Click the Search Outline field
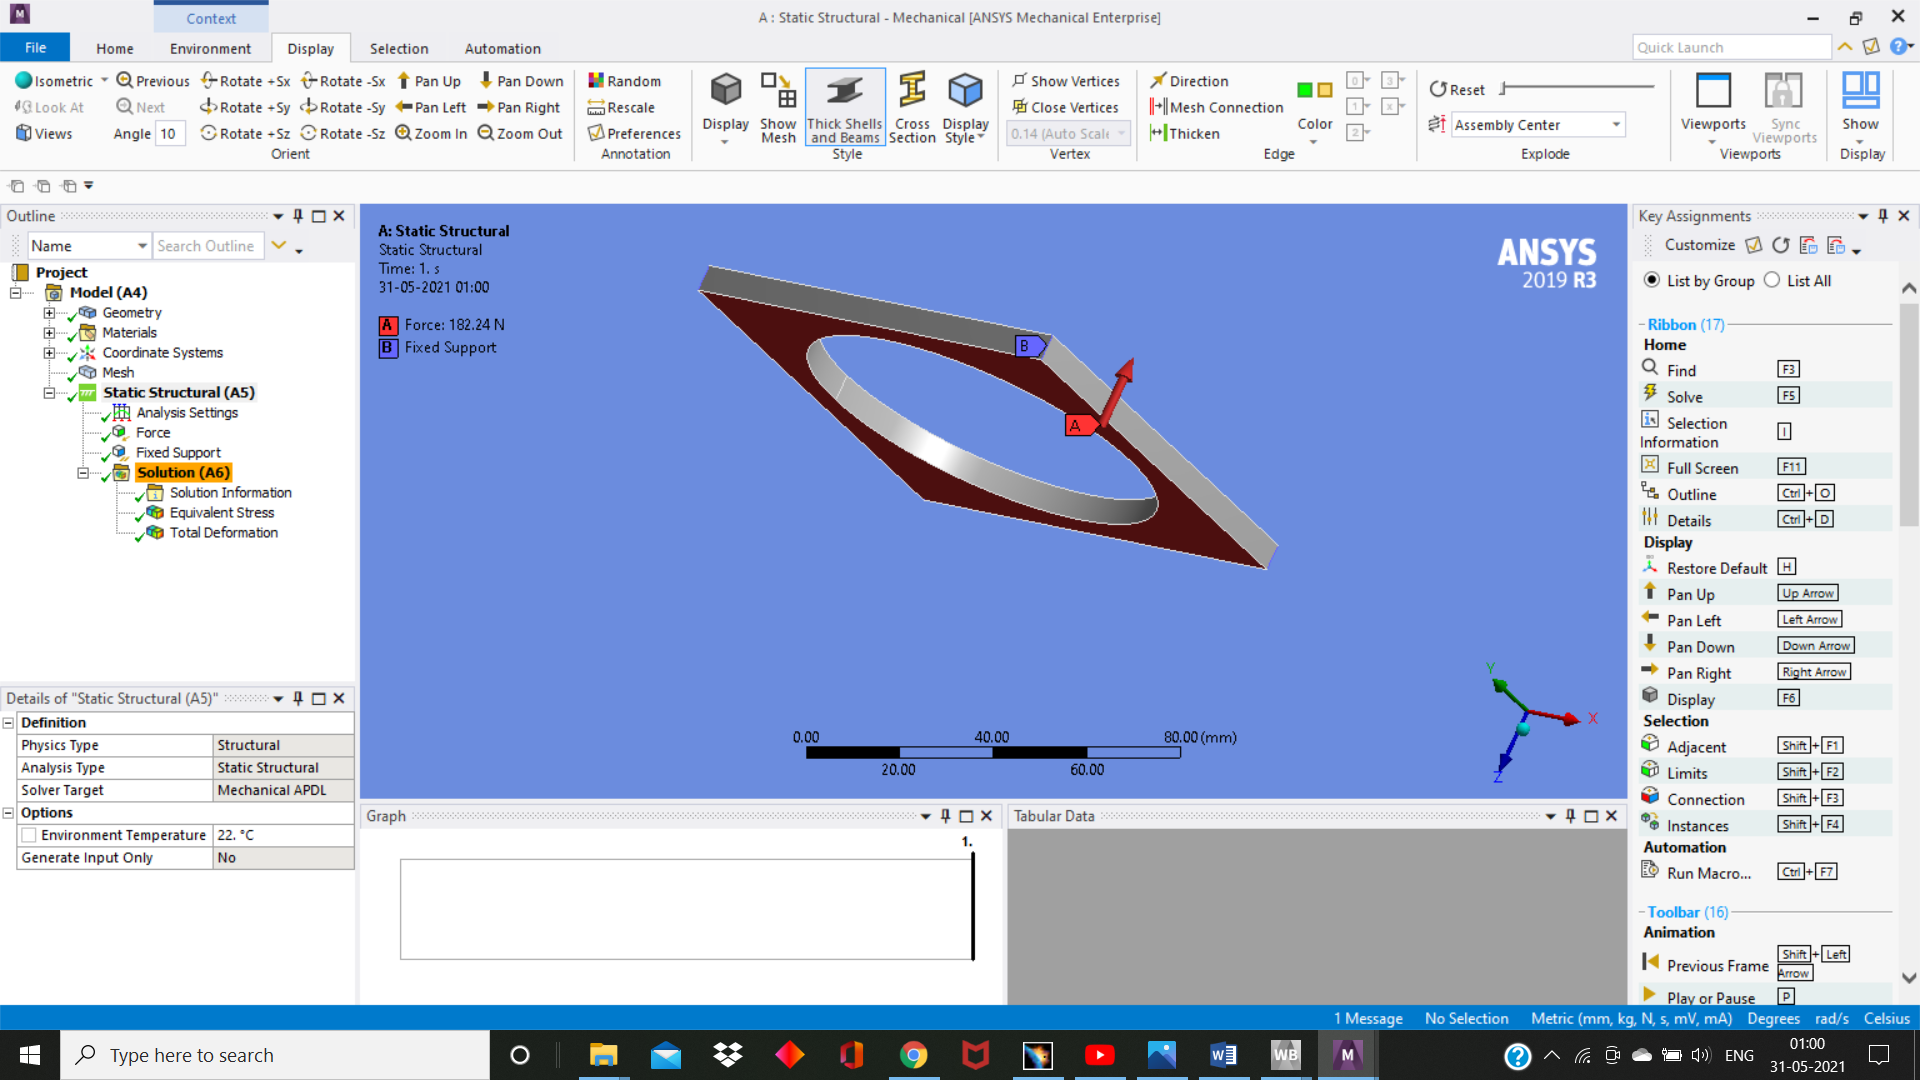Screen dimensions: 1920x1080 pos(206,246)
